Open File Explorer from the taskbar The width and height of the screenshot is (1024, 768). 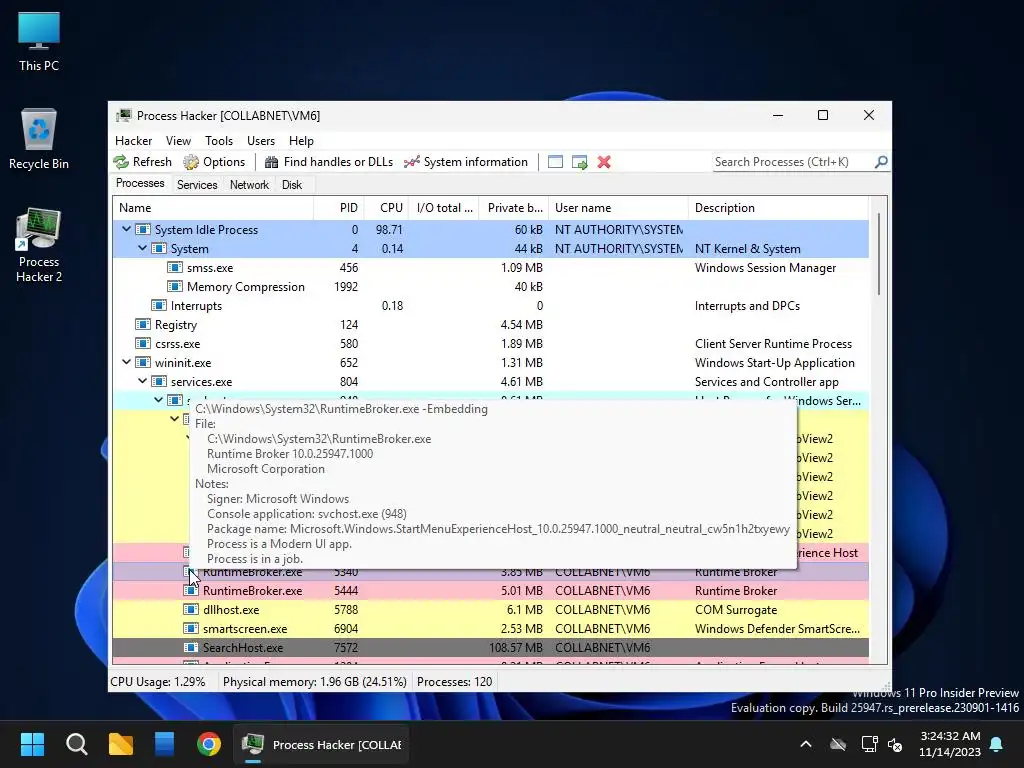pos(121,744)
